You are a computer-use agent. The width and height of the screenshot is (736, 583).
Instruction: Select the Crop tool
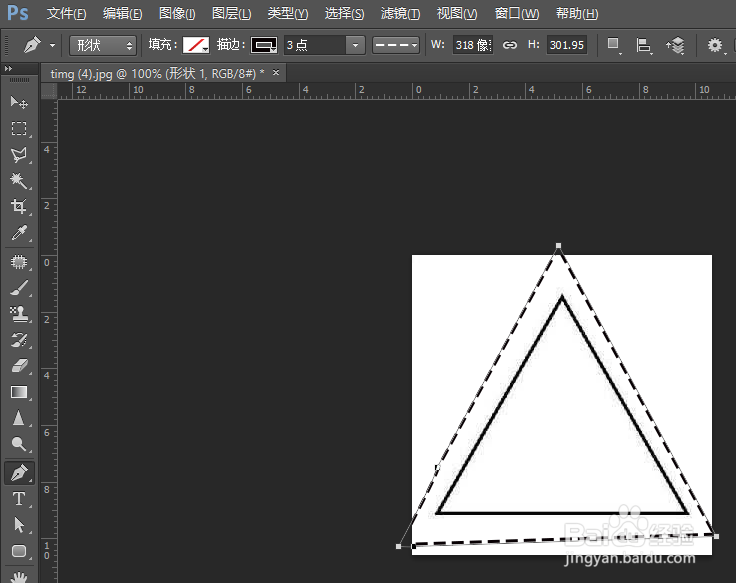(19, 206)
